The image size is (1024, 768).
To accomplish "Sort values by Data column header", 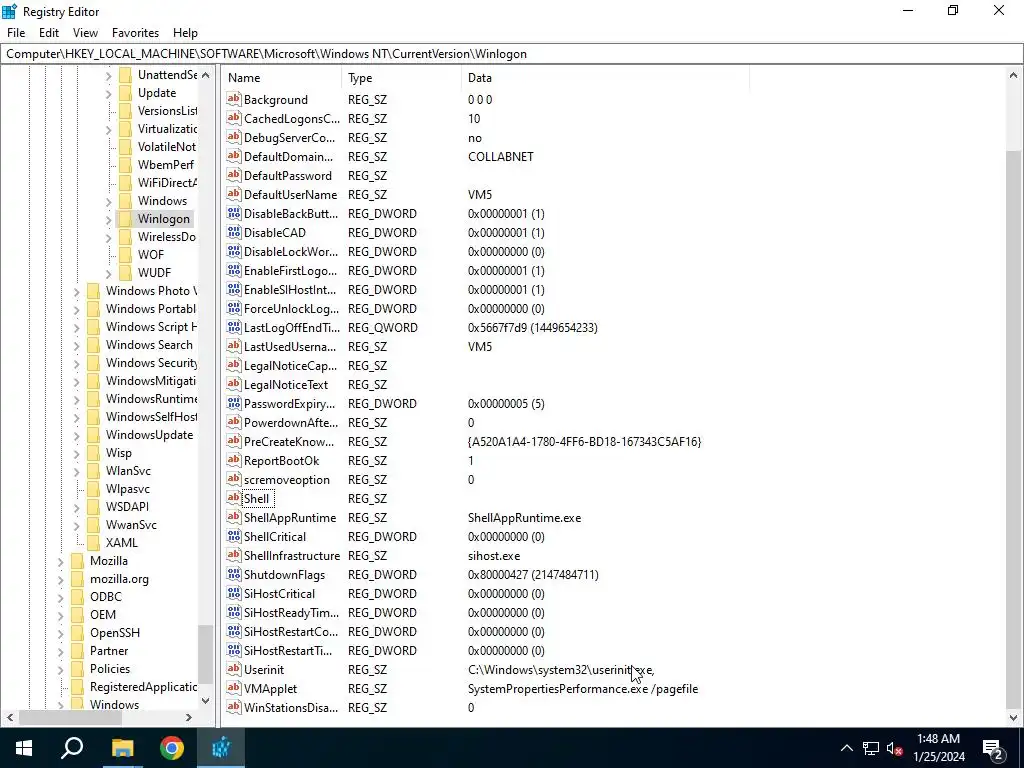I will coord(605,78).
